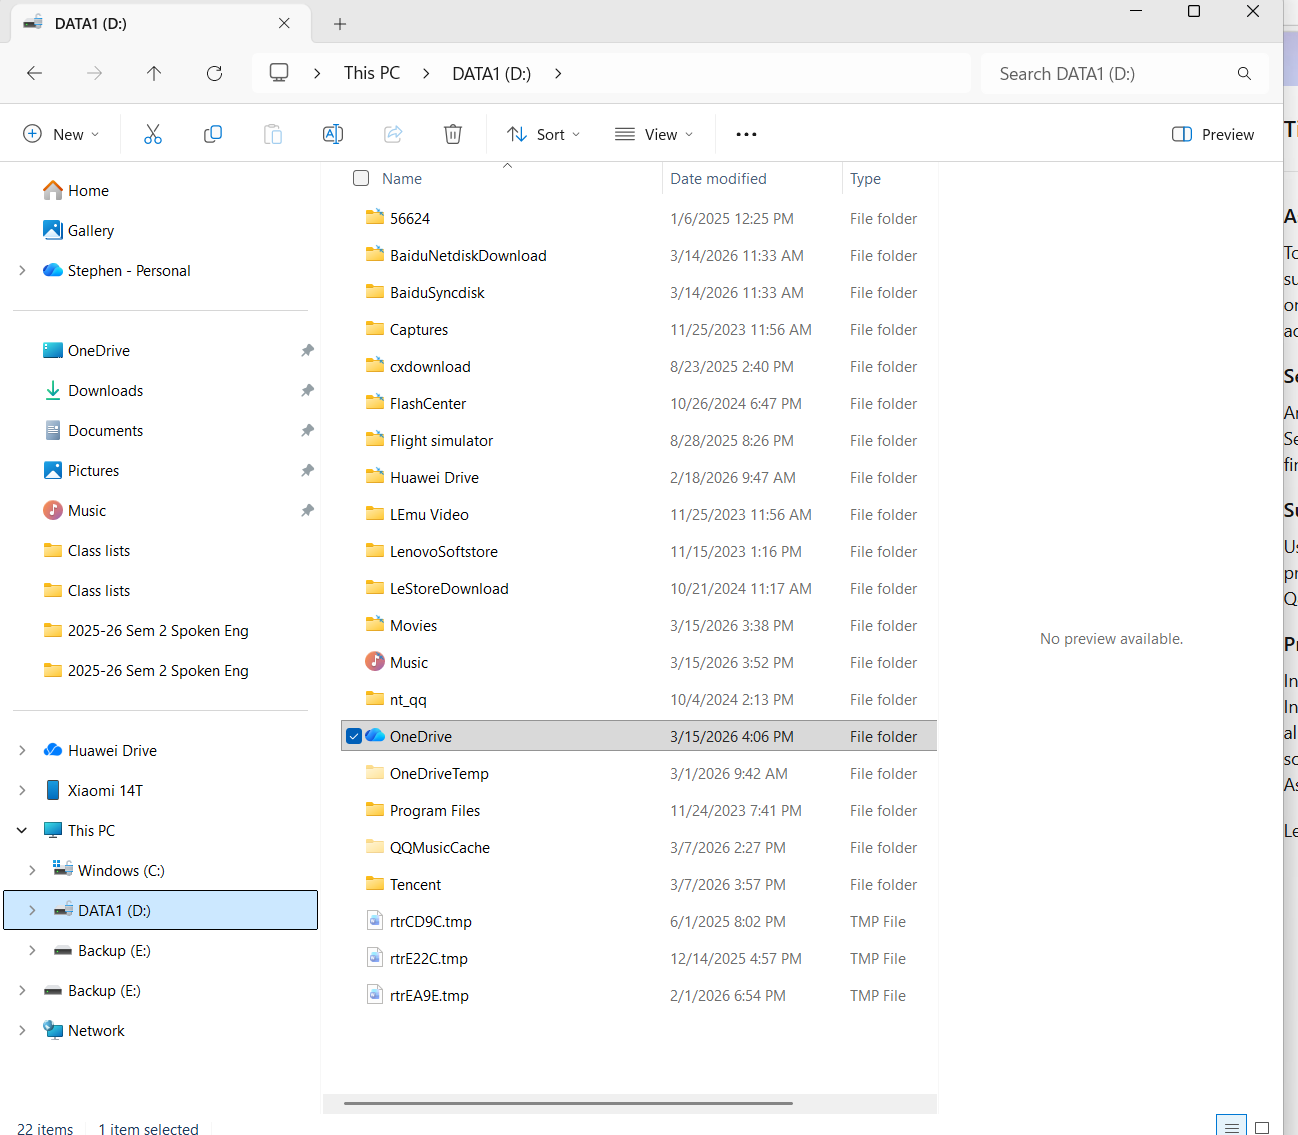Viewport: 1298px width, 1135px height.
Task: Select the Movies folder
Action: [x=639, y=625]
